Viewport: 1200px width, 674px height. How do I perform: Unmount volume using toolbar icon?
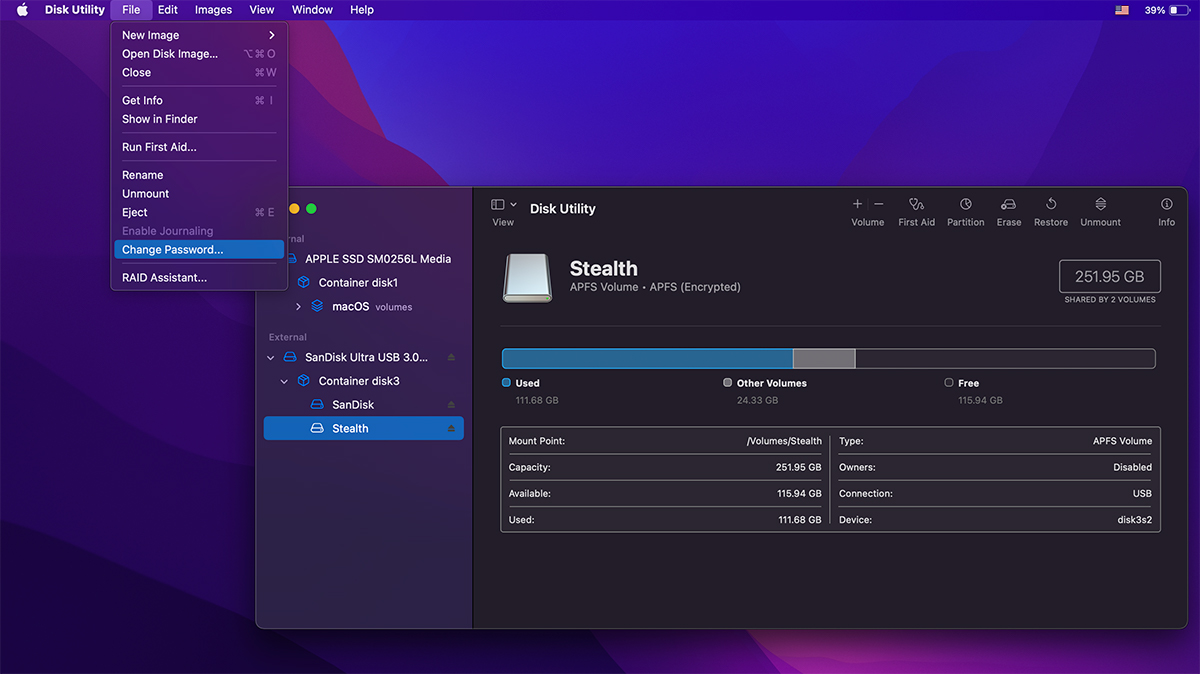pyautogui.click(x=1100, y=205)
